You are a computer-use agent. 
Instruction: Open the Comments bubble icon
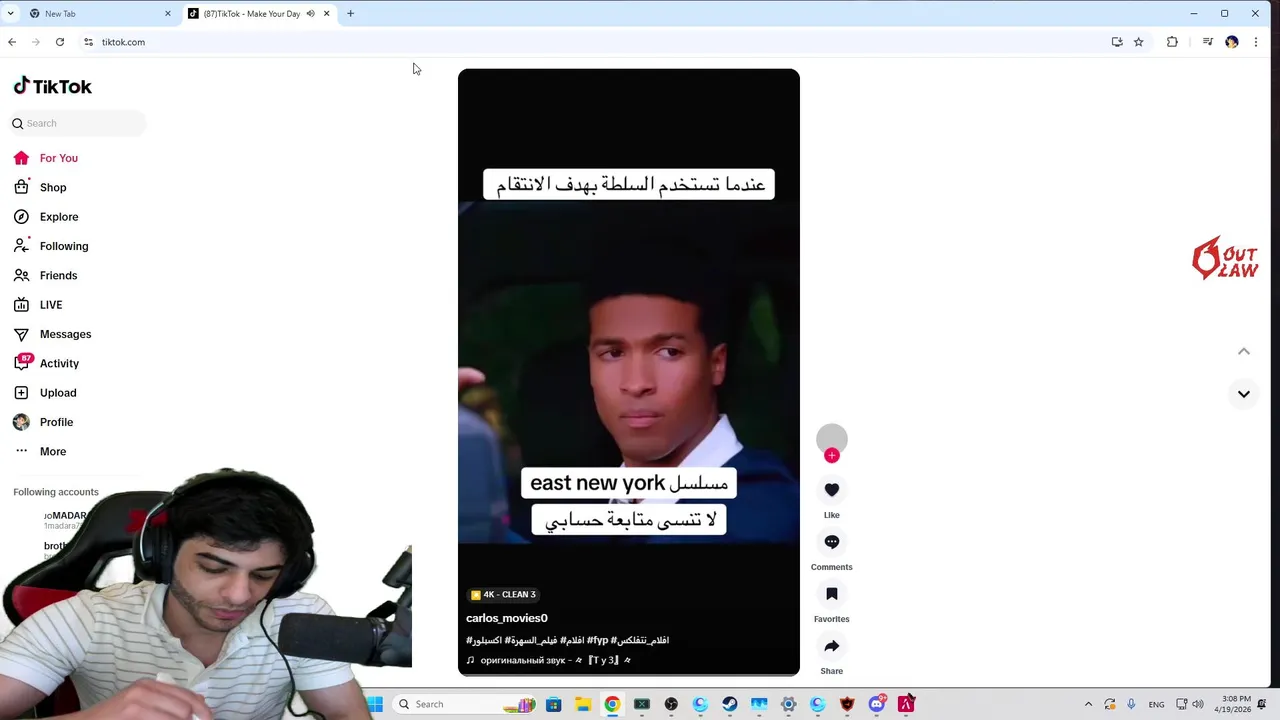click(831, 542)
